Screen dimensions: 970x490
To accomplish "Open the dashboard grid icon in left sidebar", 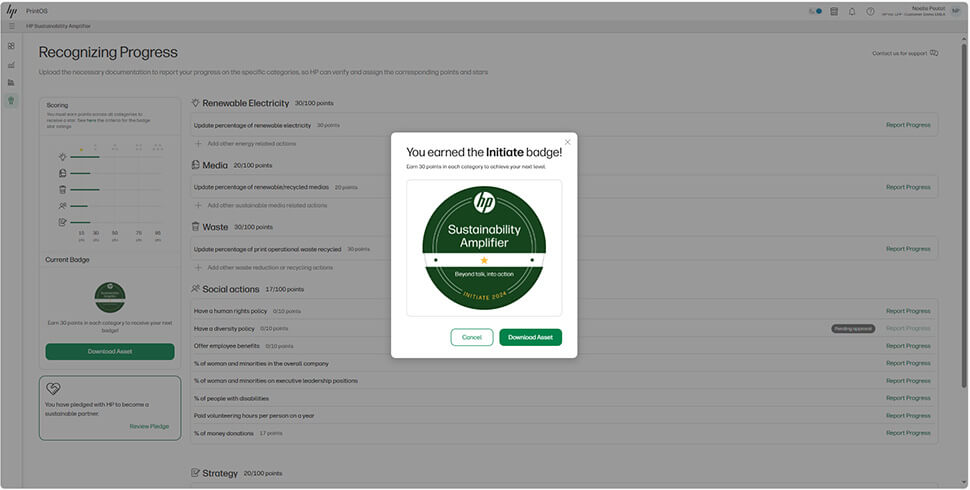I will [11, 46].
